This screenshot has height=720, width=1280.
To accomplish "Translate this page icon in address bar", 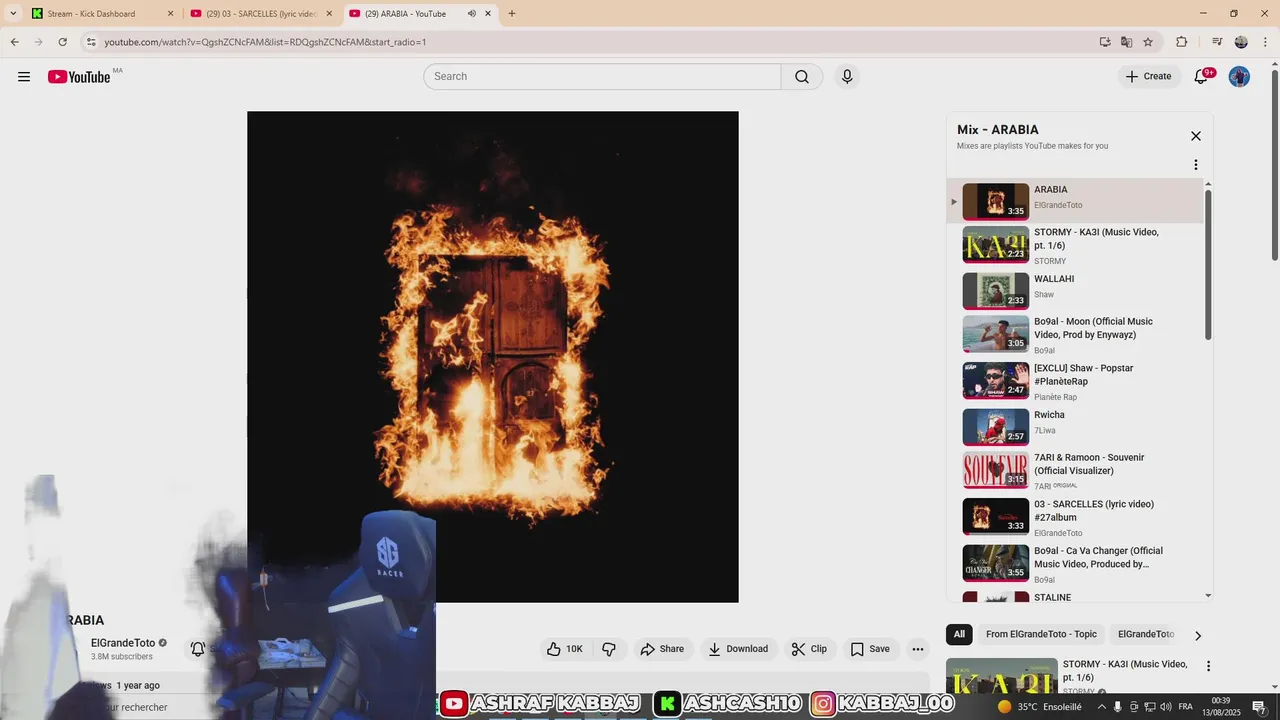I will point(1126,42).
